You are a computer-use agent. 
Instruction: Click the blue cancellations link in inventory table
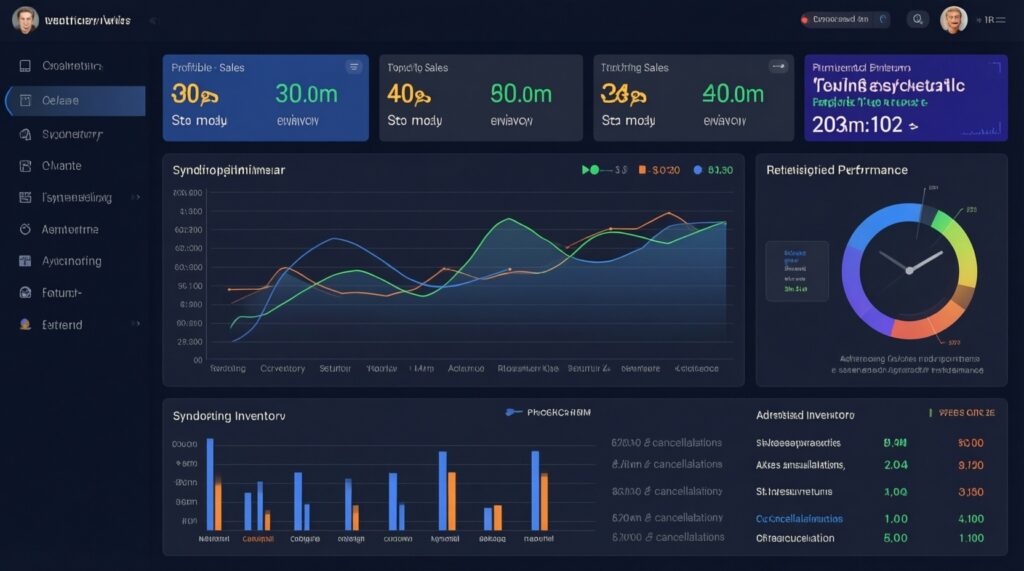click(x=799, y=519)
